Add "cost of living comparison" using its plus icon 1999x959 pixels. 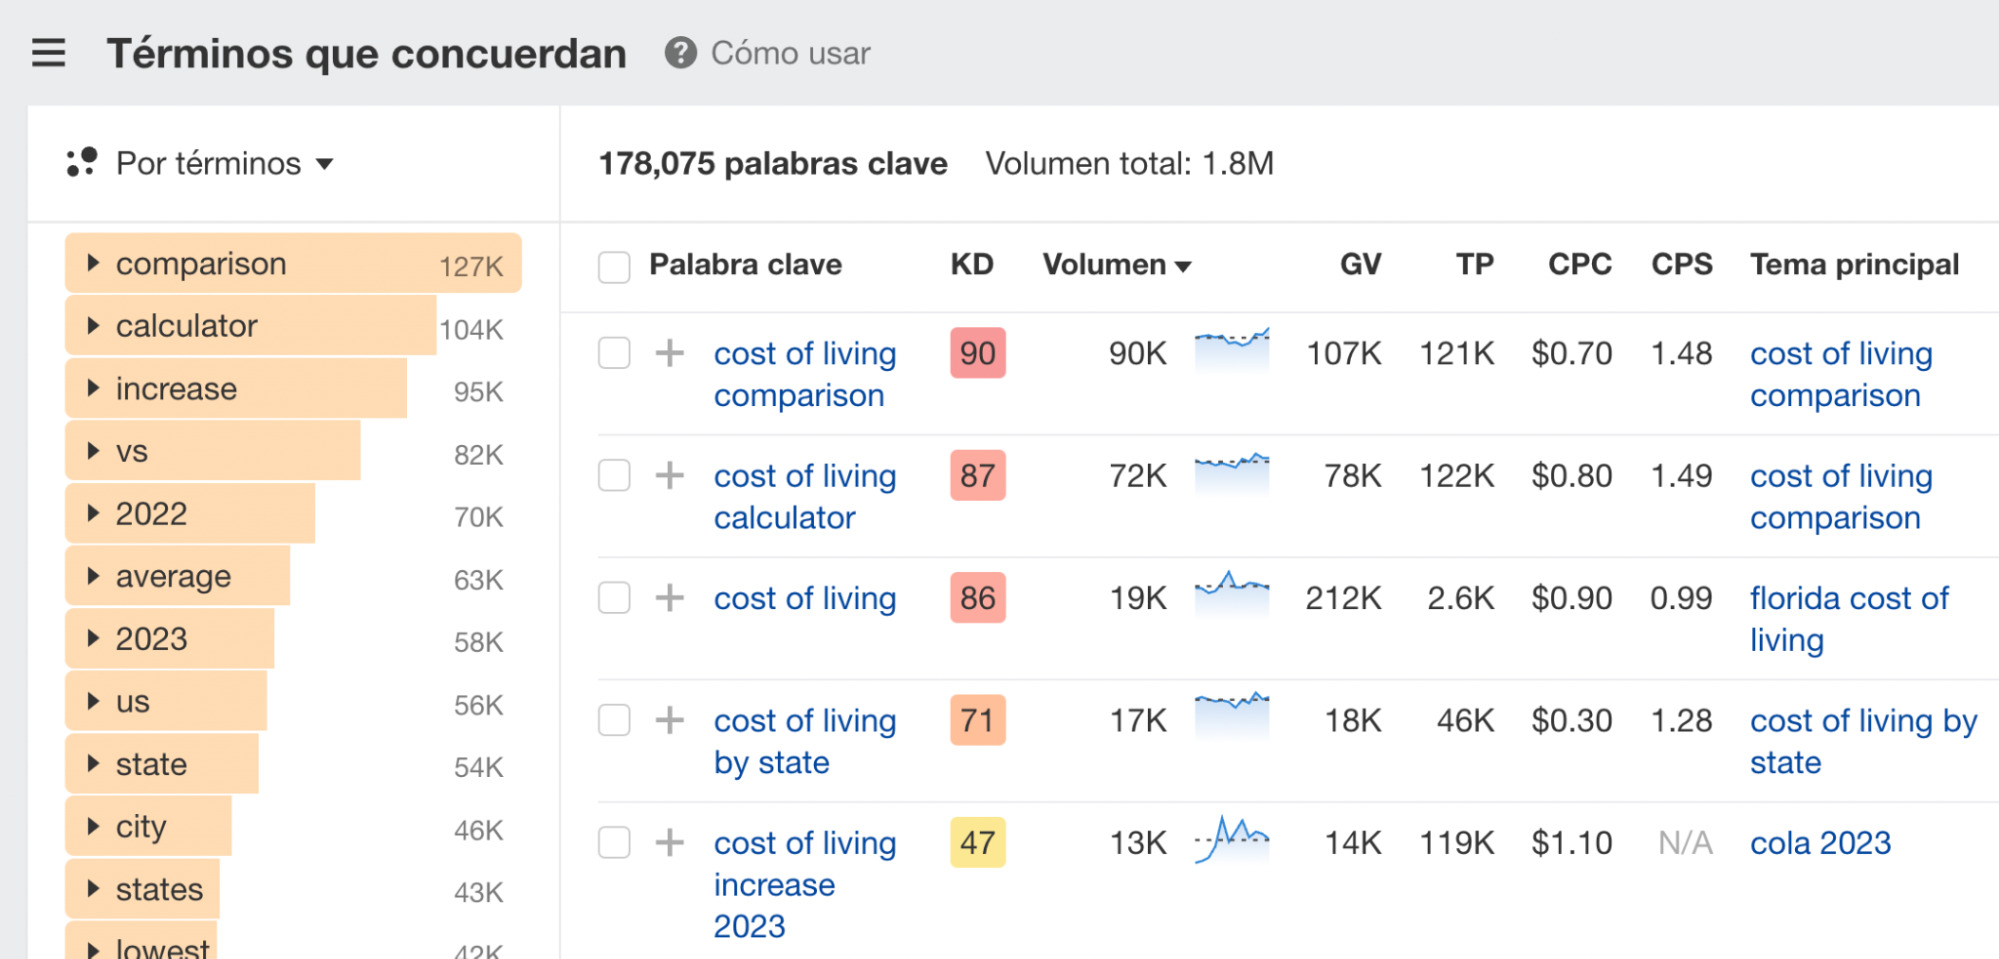[668, 353]
